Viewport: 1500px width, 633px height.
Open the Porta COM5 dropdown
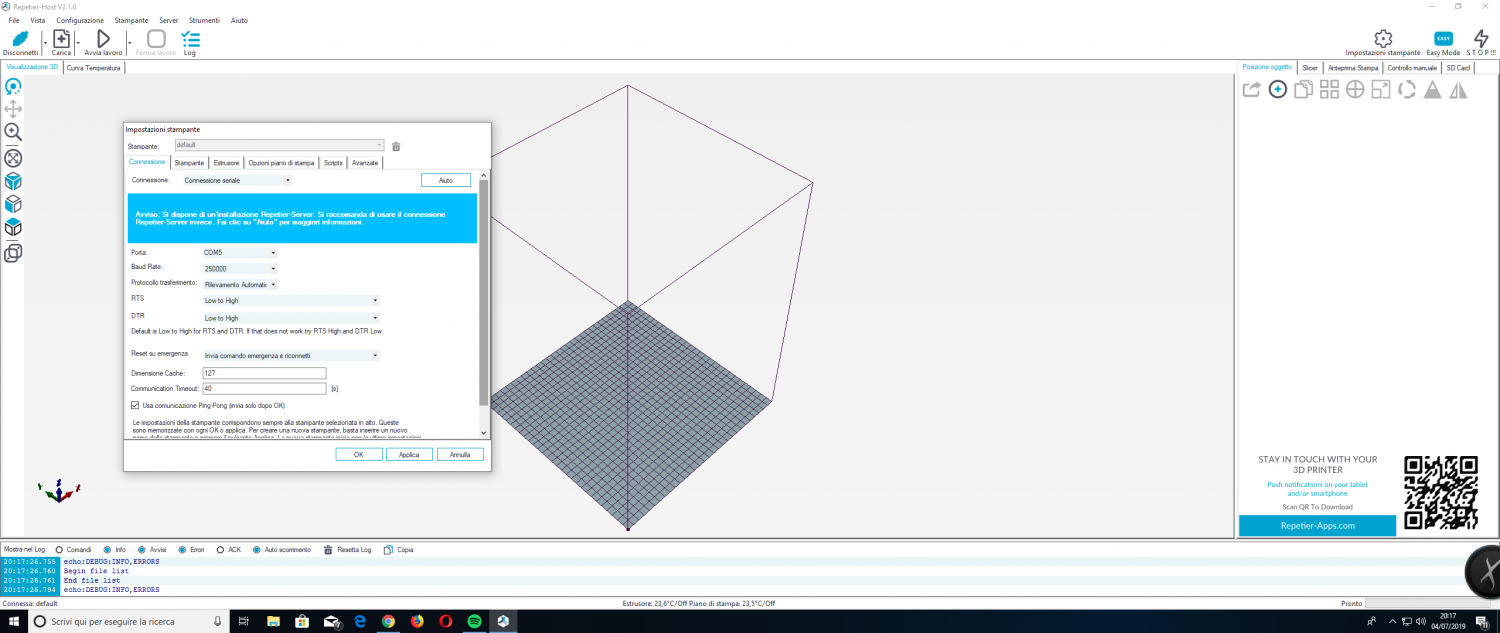point(240,253)
